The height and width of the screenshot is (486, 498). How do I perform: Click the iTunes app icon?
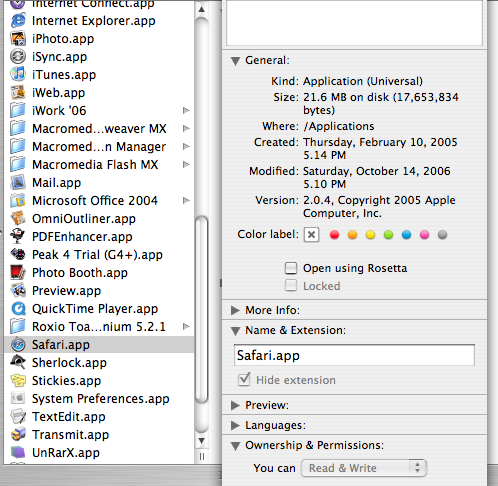[x=18, y=75]
